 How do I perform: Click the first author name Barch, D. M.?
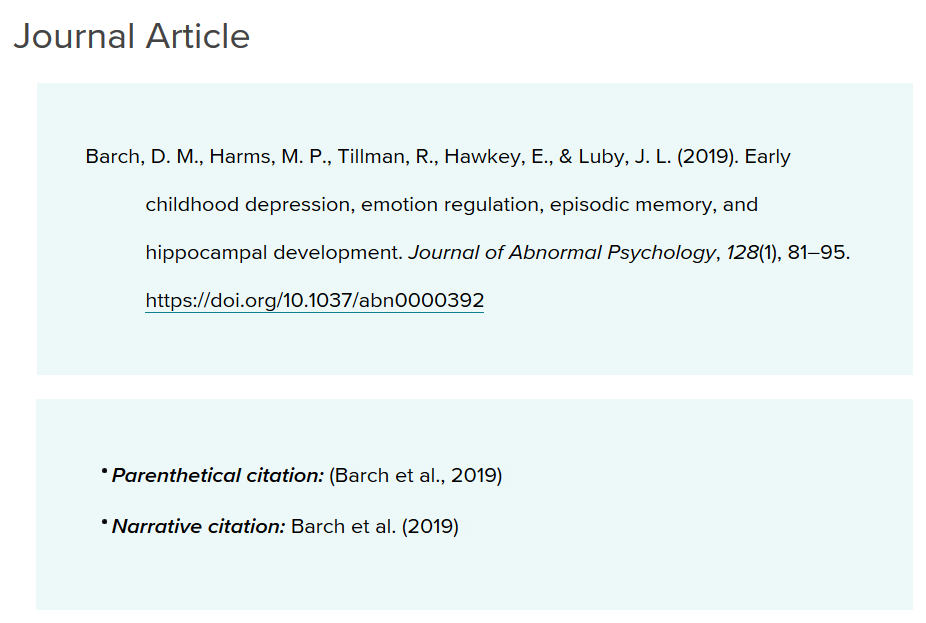(x=142, y=156)
